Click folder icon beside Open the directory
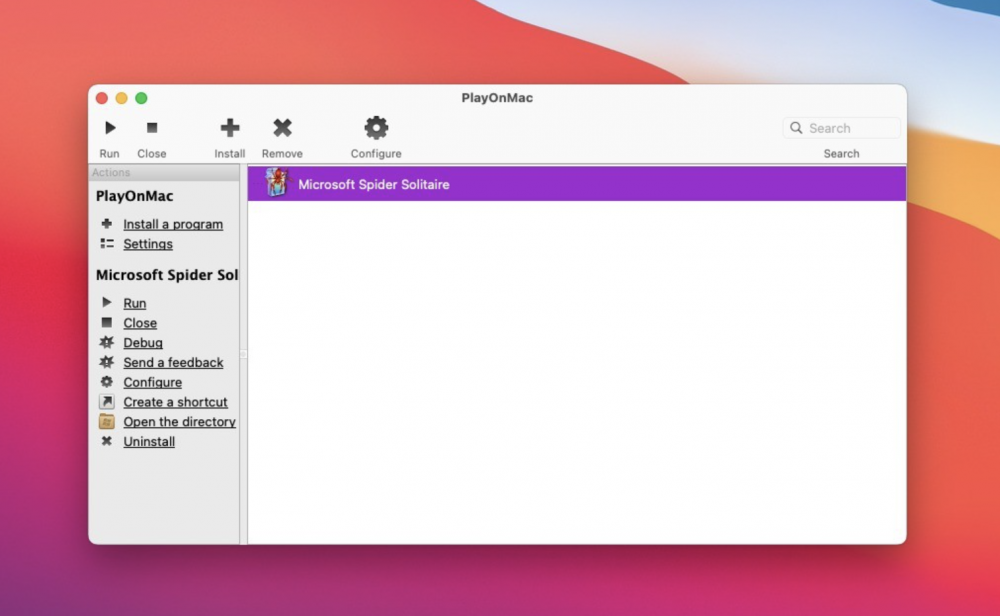Viewport: 1000px width, 616px height. click(107, 422)
